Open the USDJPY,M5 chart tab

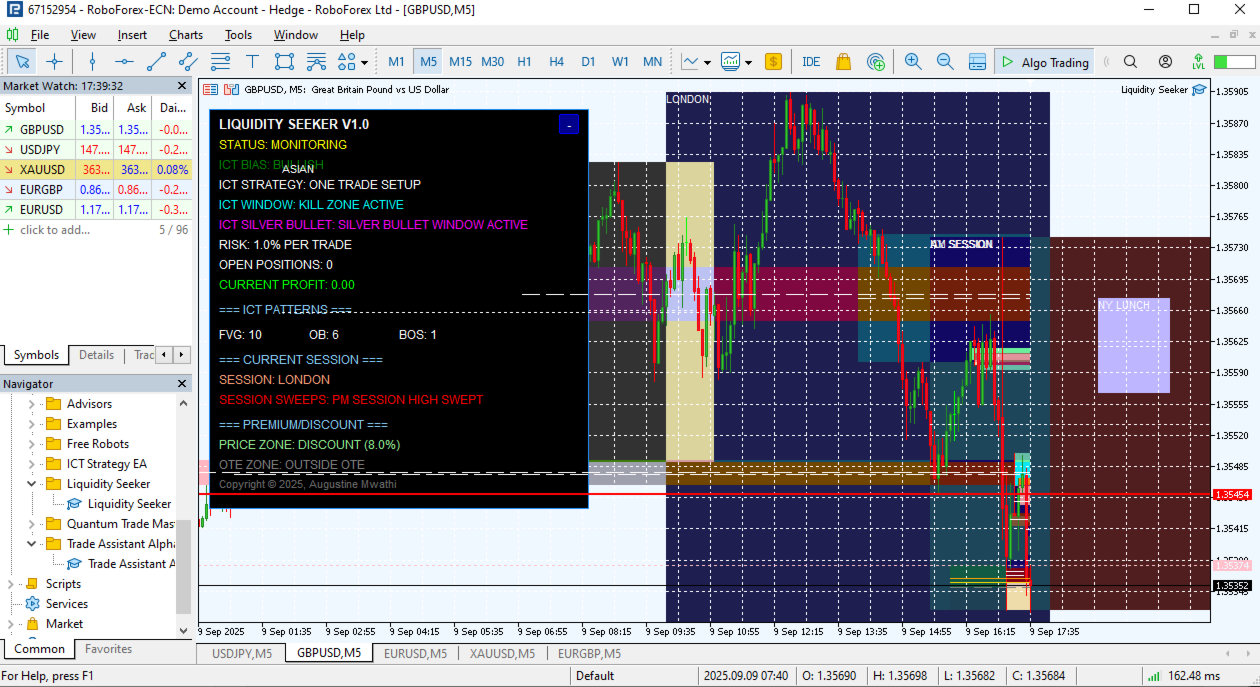click(x=242, y=653)
